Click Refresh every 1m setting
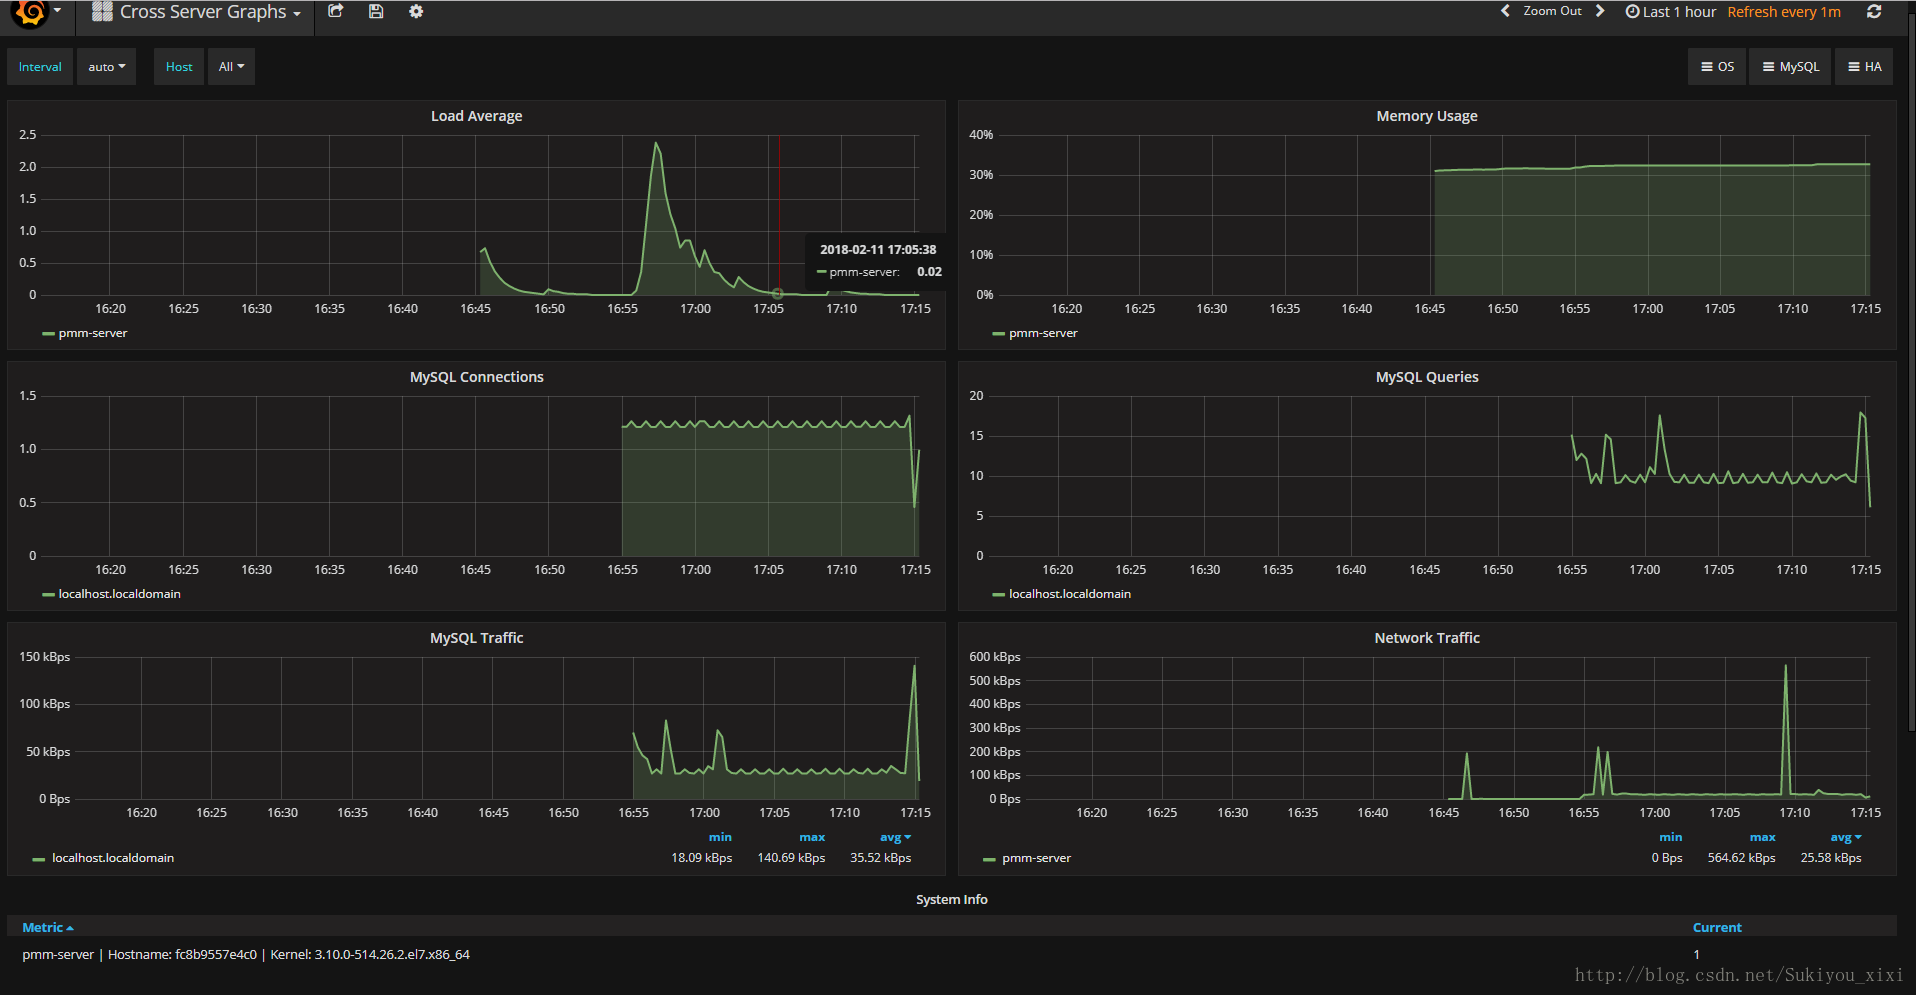 tap(1784, 12)
